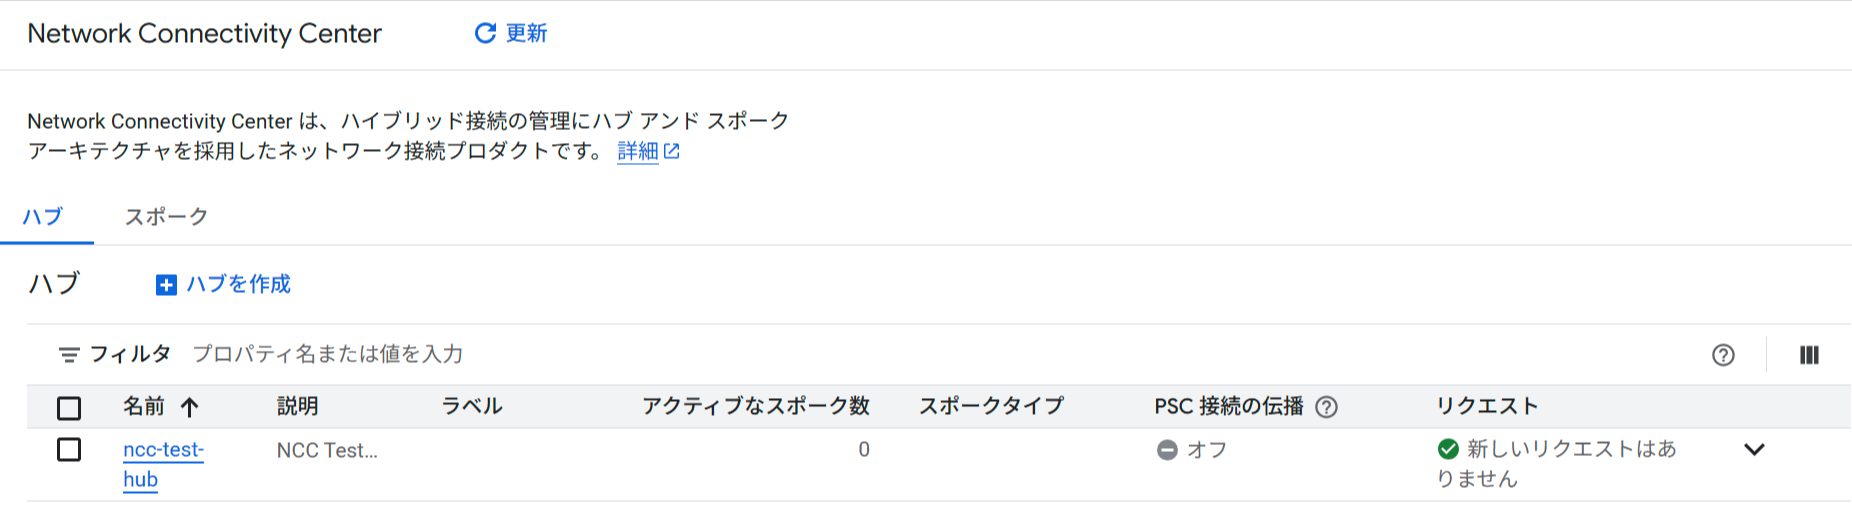The height and width of the screenshot is (510, 1852).
Task: Open the column display options icon
Action: 1809,355
